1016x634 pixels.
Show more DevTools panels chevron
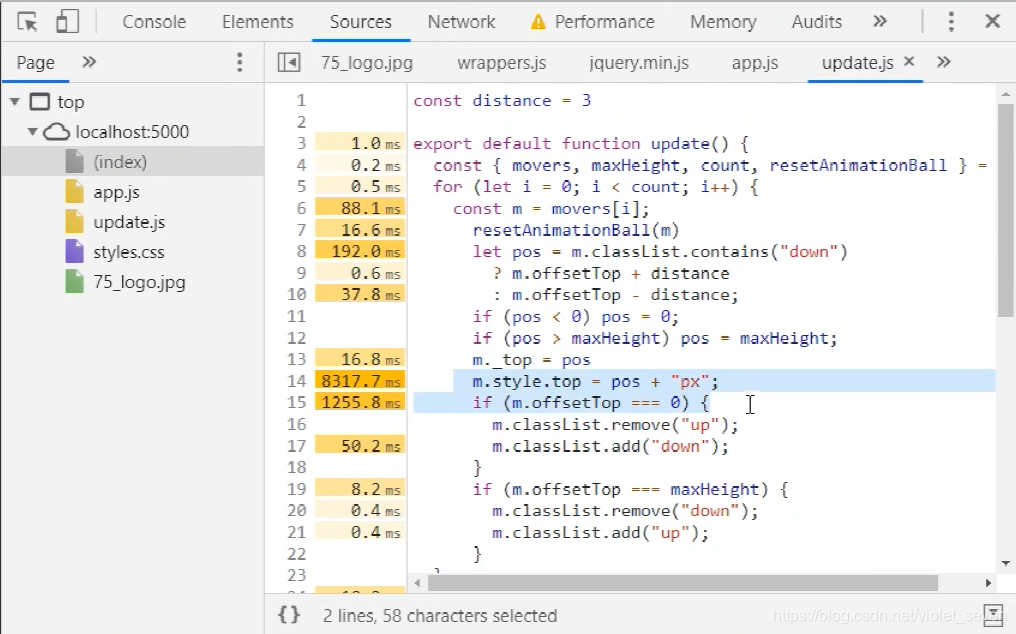(879, 21)
